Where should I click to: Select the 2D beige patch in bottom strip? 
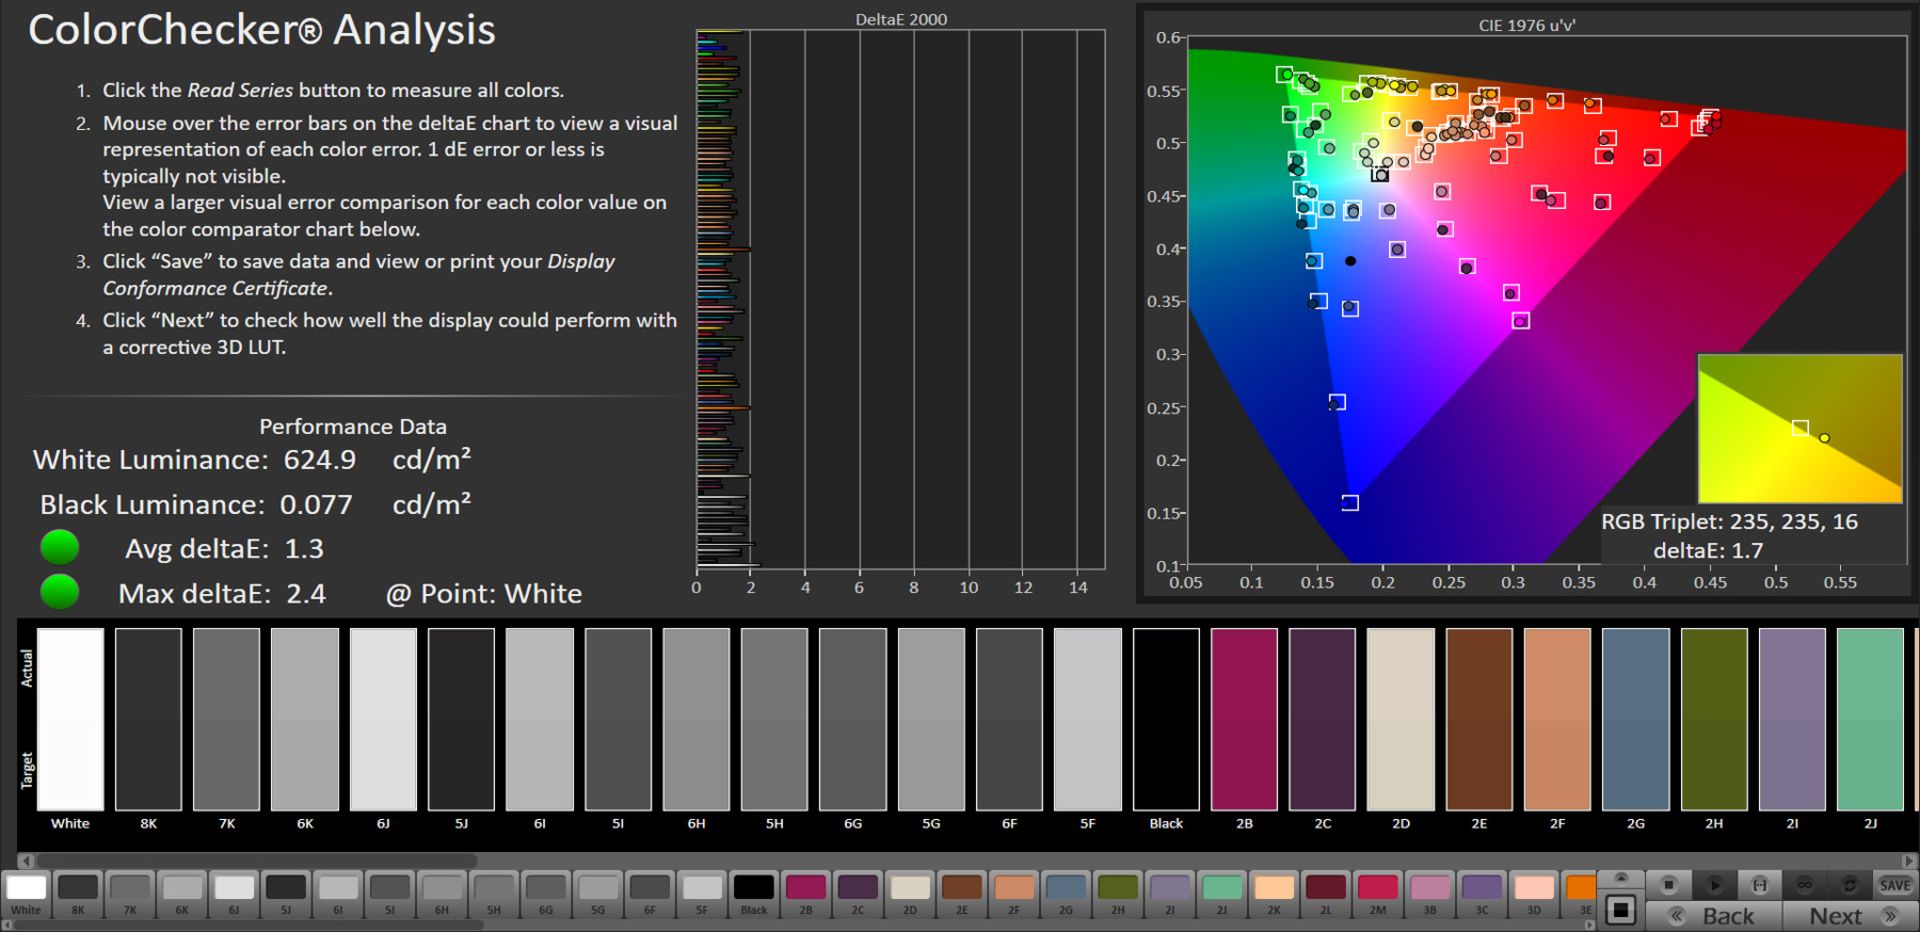click(910, 894)
